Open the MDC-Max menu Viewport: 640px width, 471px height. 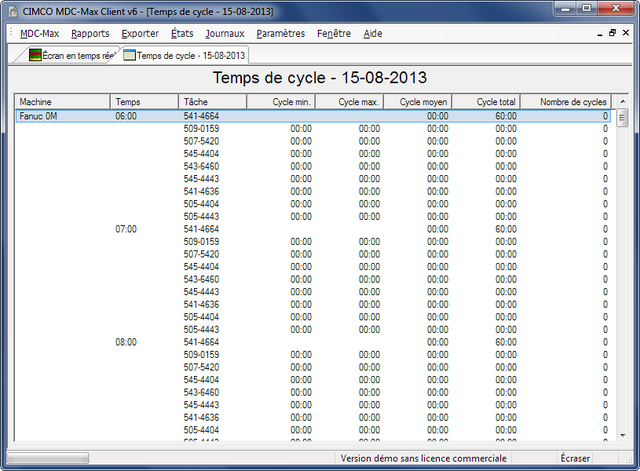40,33
